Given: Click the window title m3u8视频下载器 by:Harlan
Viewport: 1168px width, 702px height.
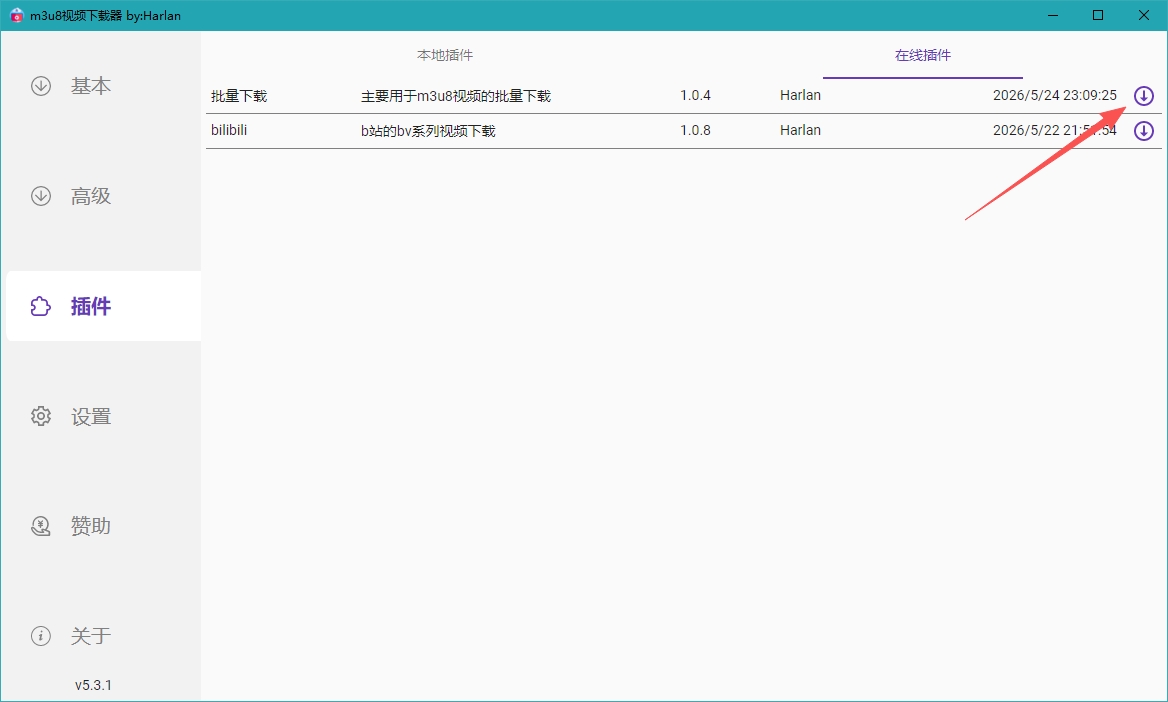Looking at the screenshot, I should point(105,16).
